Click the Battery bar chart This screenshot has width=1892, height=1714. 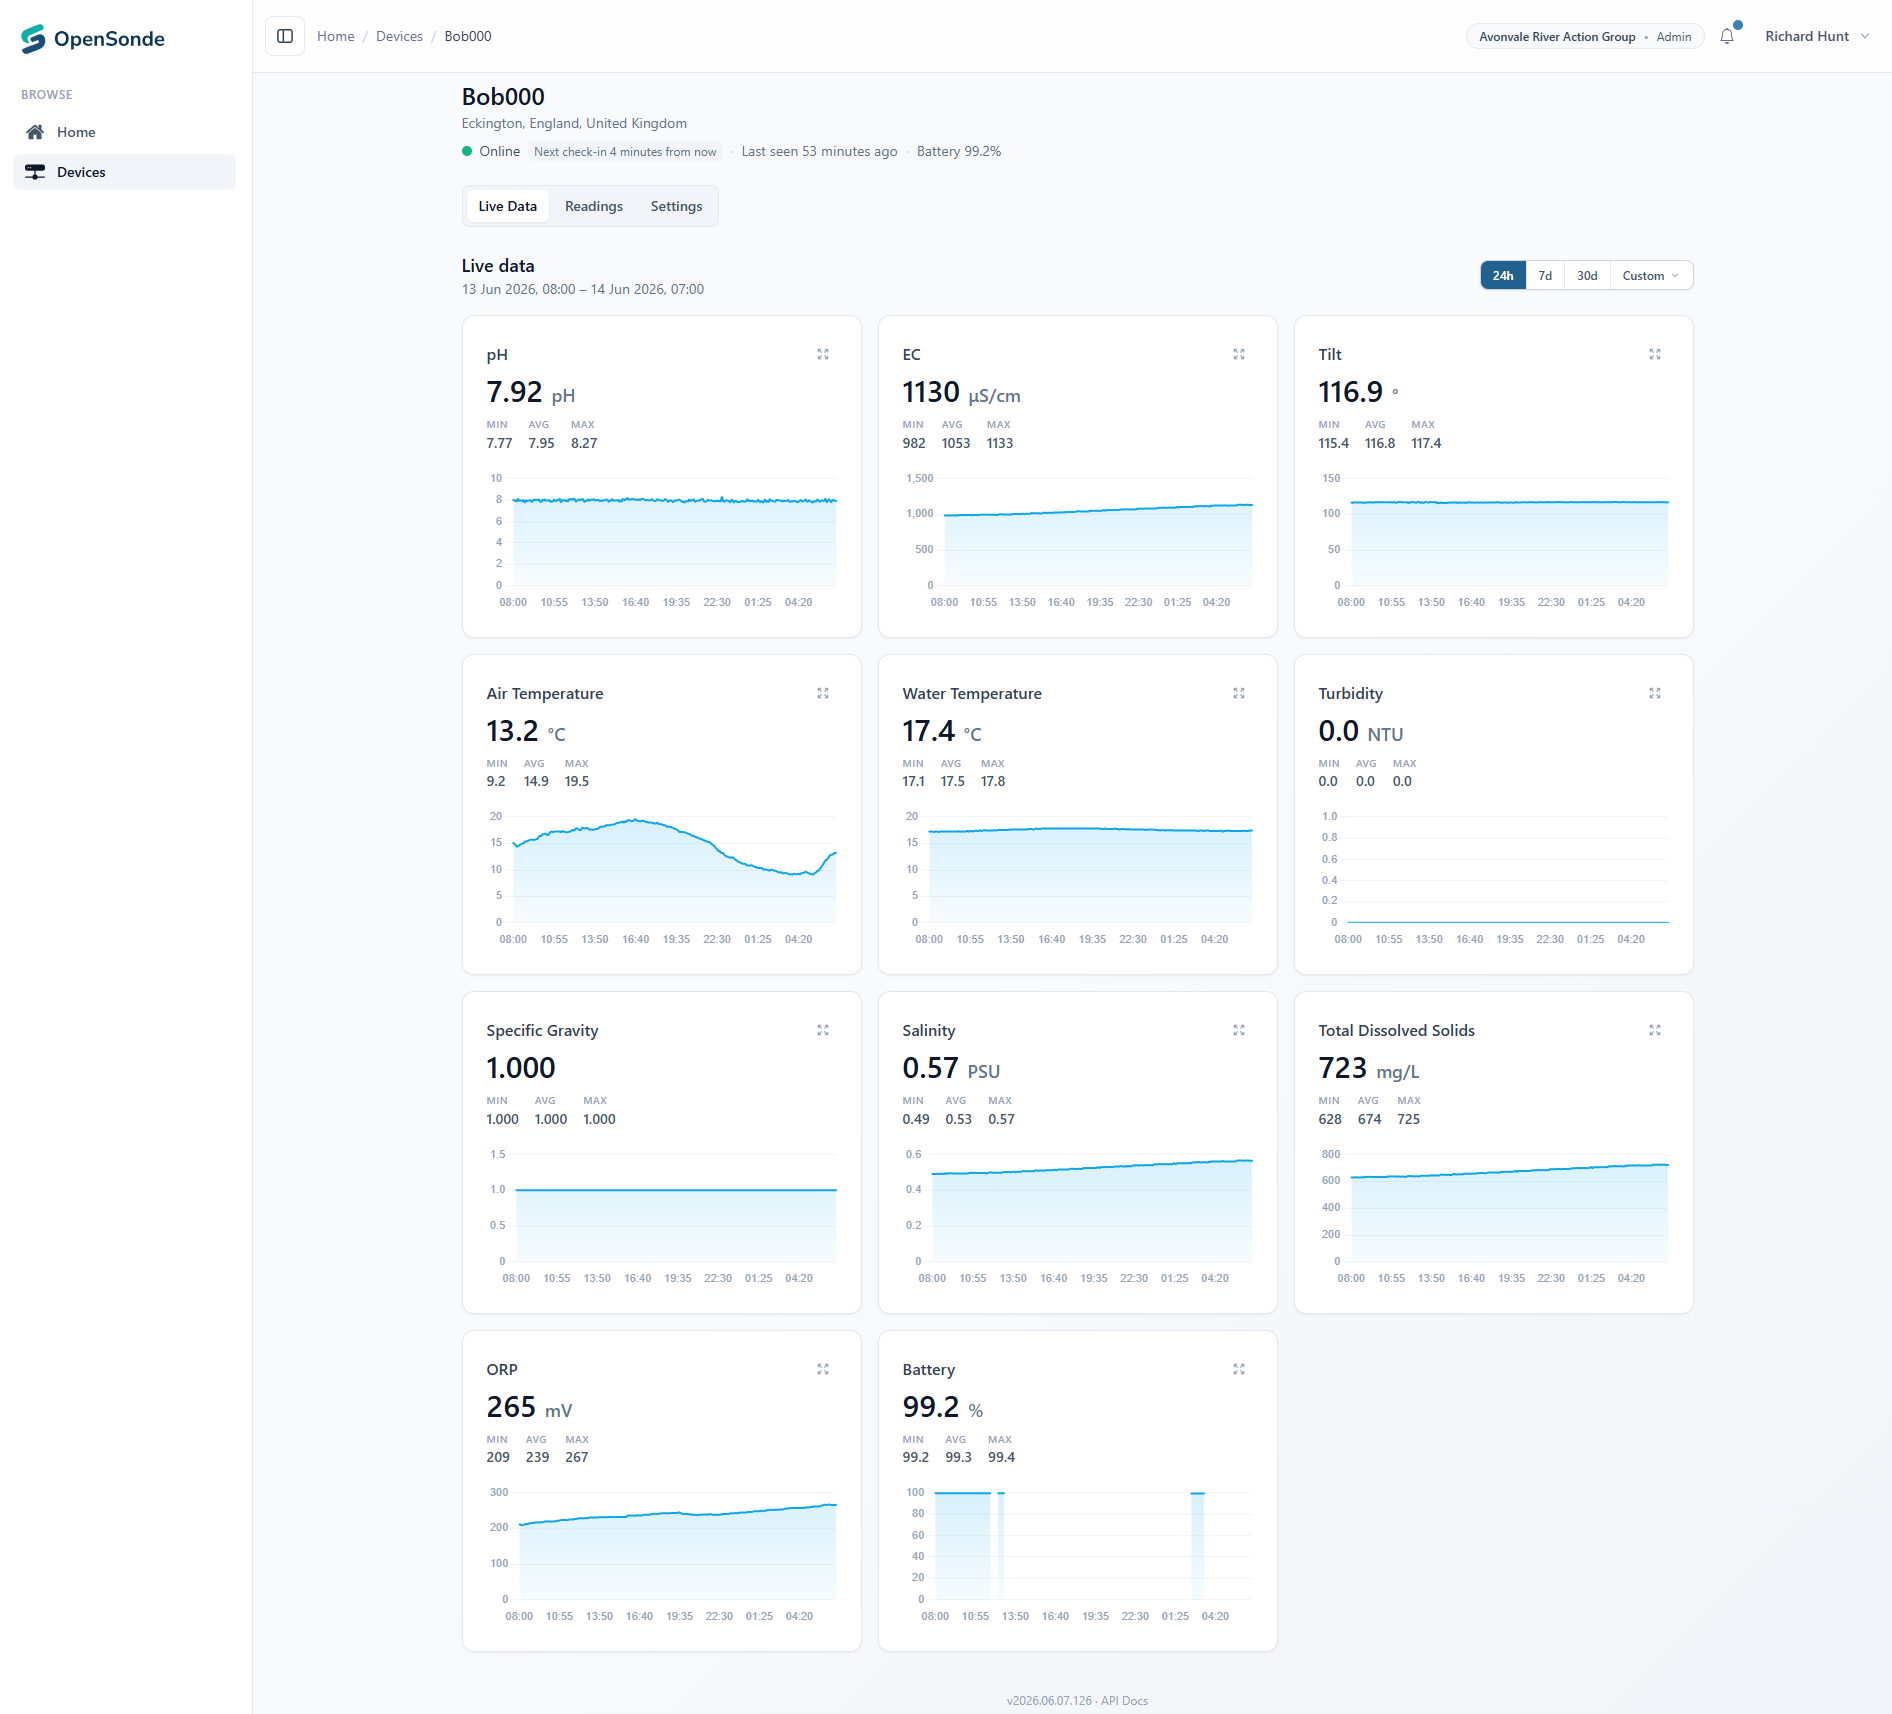coord(1078,1554)
